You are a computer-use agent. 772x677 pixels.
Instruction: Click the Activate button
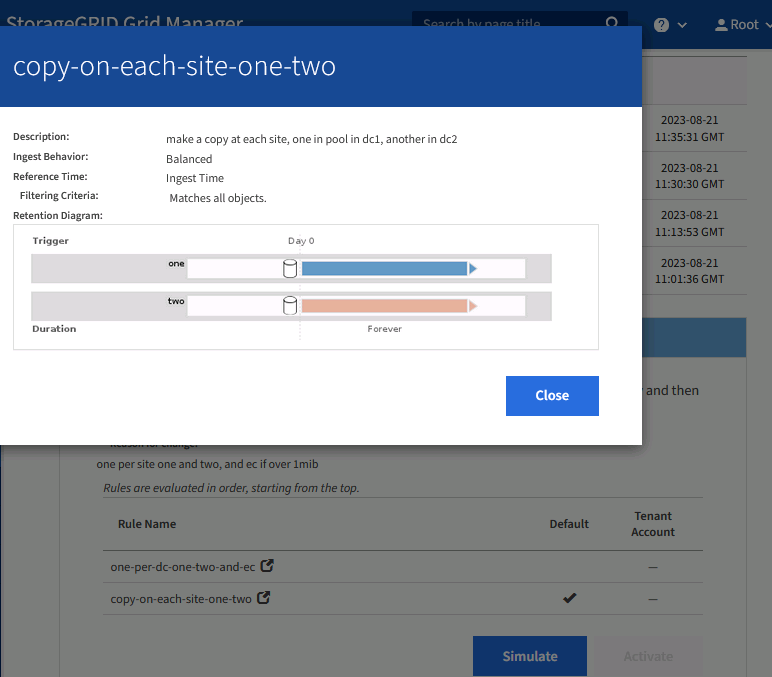coord(648,656)
